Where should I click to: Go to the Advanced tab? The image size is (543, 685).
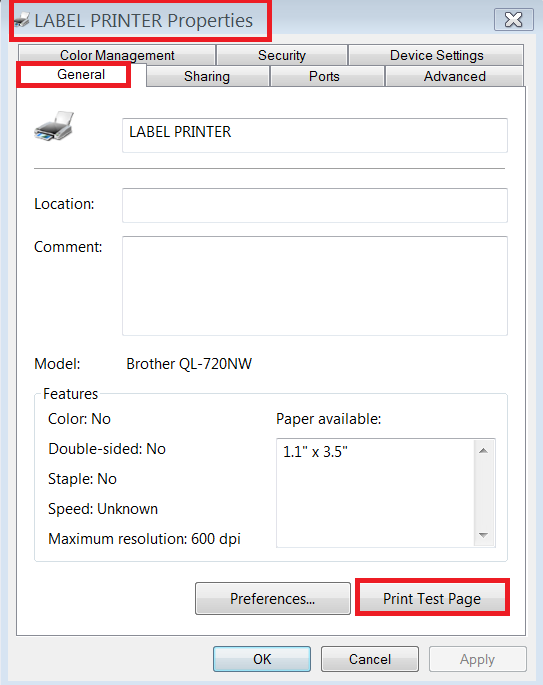[455, 76]
